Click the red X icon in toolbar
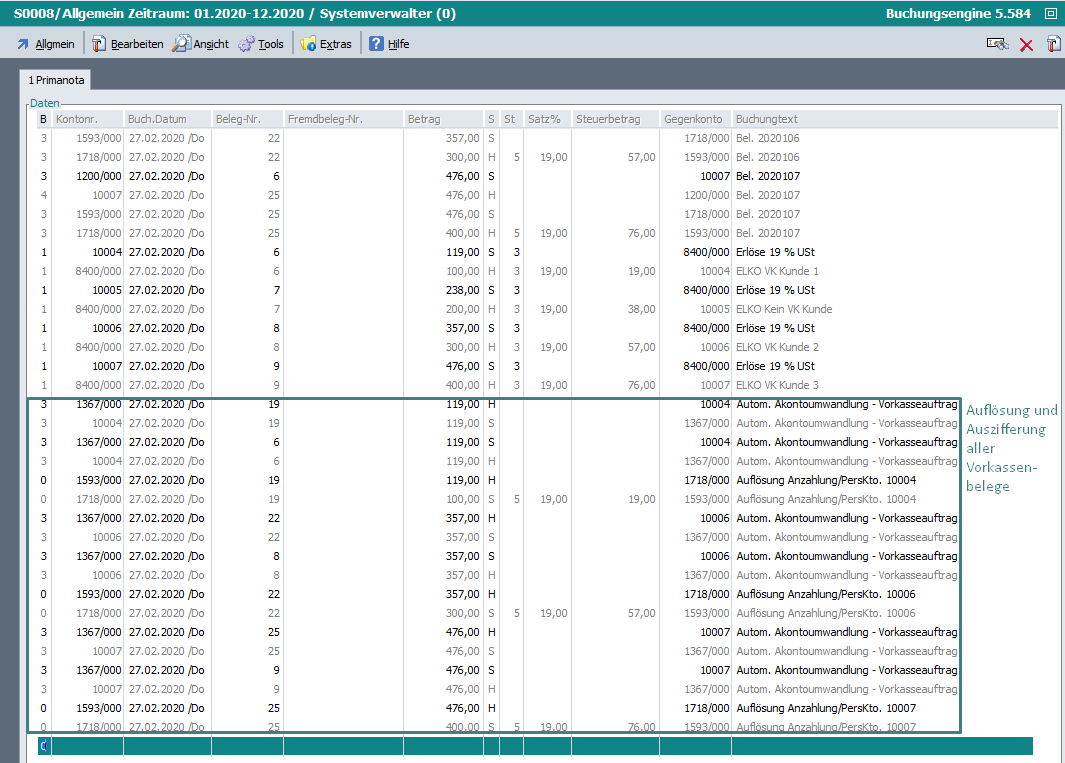Image resolution: width=1065 pixels, height=763 pixels. (1026, 44)
